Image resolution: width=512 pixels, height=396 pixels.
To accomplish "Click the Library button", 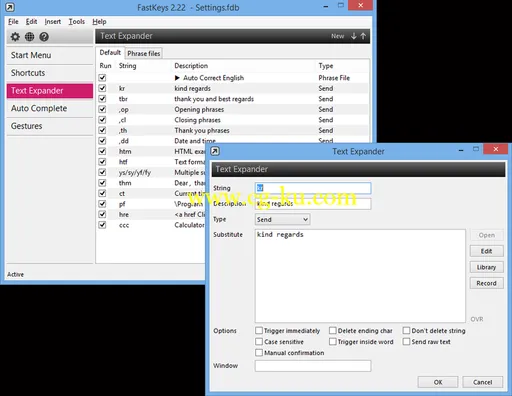I will tap(486, 267).
